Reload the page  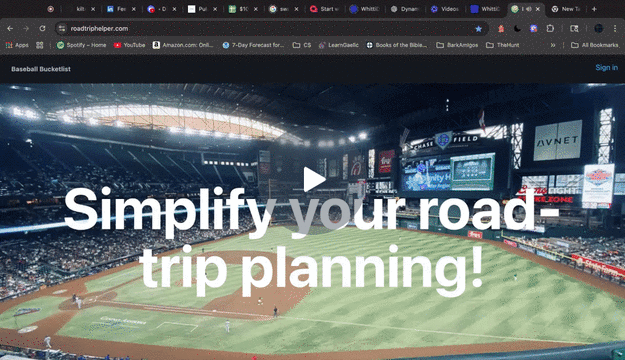(x=42, y=28)
